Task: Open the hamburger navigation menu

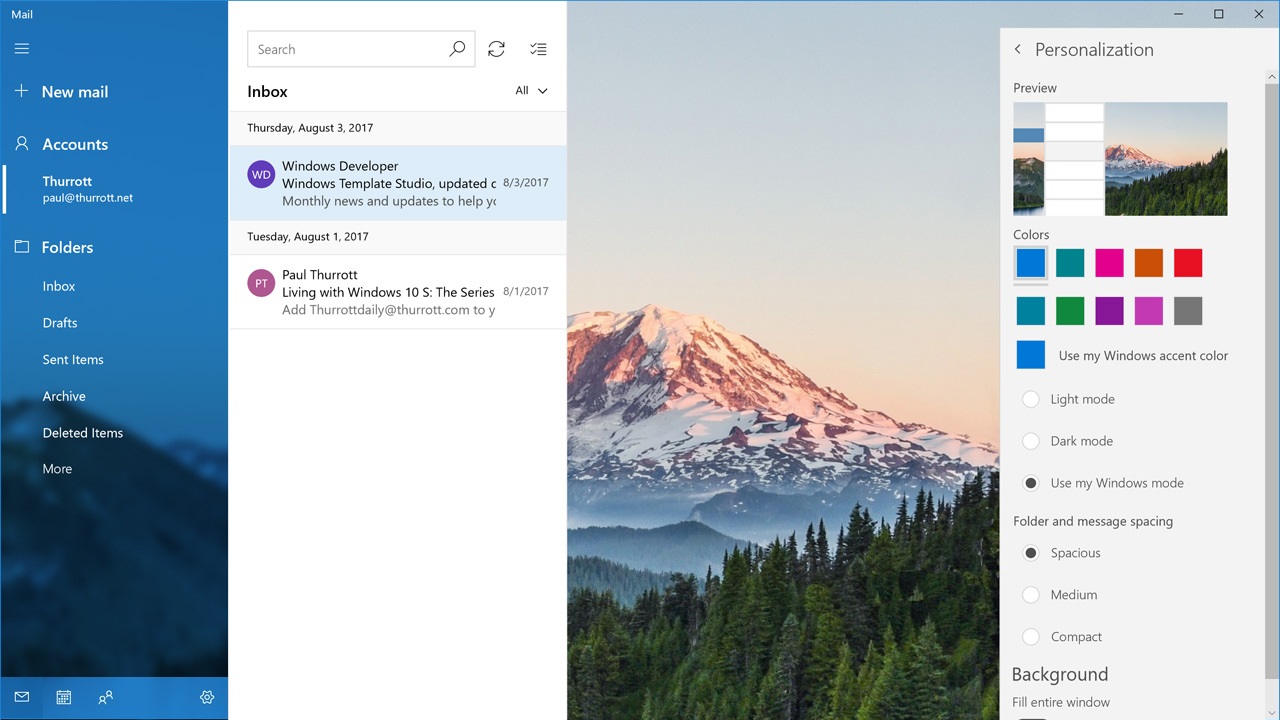Action: click(21, 48)
